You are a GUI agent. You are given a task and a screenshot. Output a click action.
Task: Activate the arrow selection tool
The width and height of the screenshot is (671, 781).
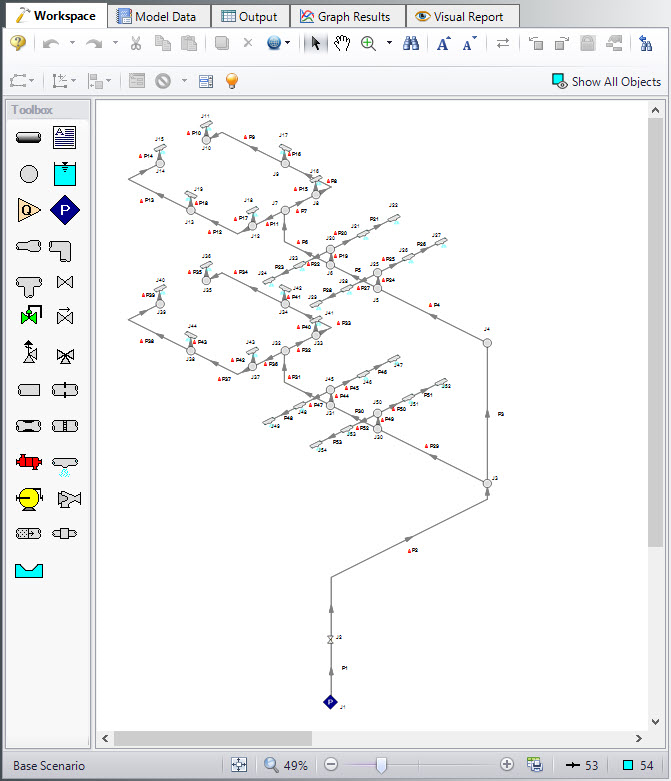(x=316, y=43)
